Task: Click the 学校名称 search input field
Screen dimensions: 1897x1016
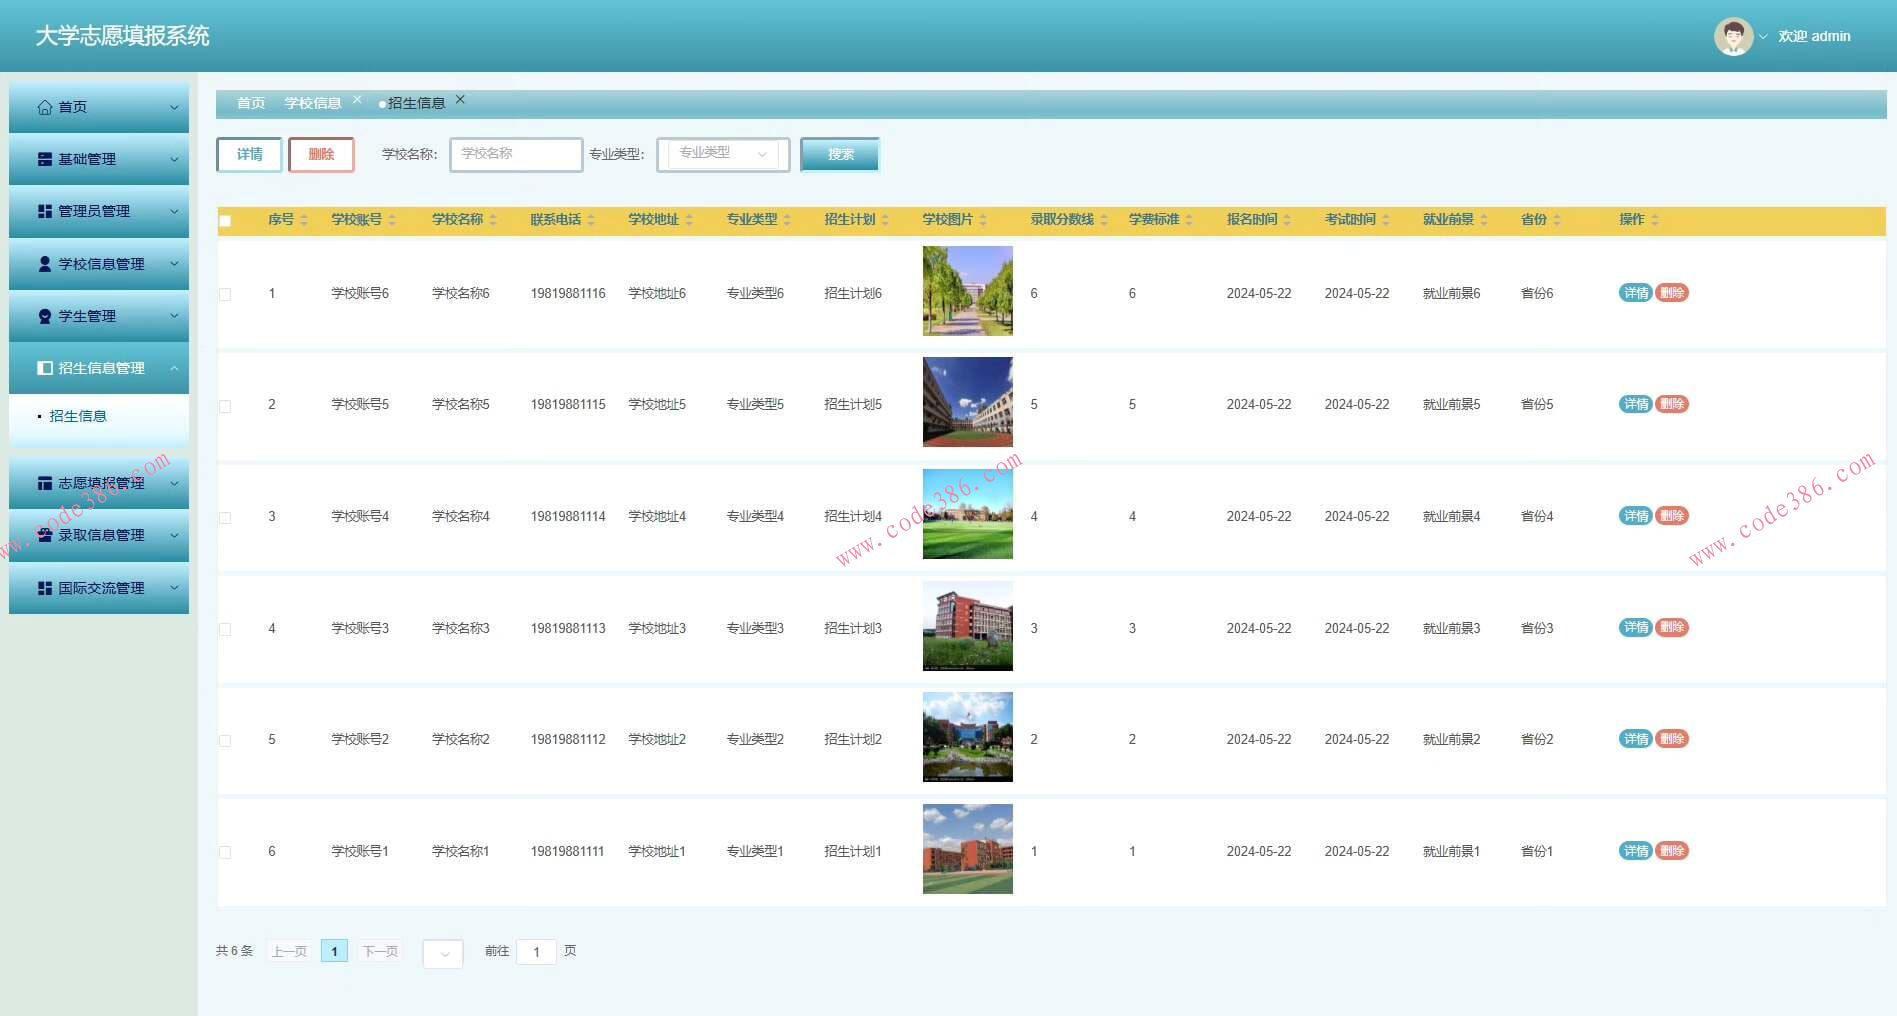Action: [x=516, y=154]
